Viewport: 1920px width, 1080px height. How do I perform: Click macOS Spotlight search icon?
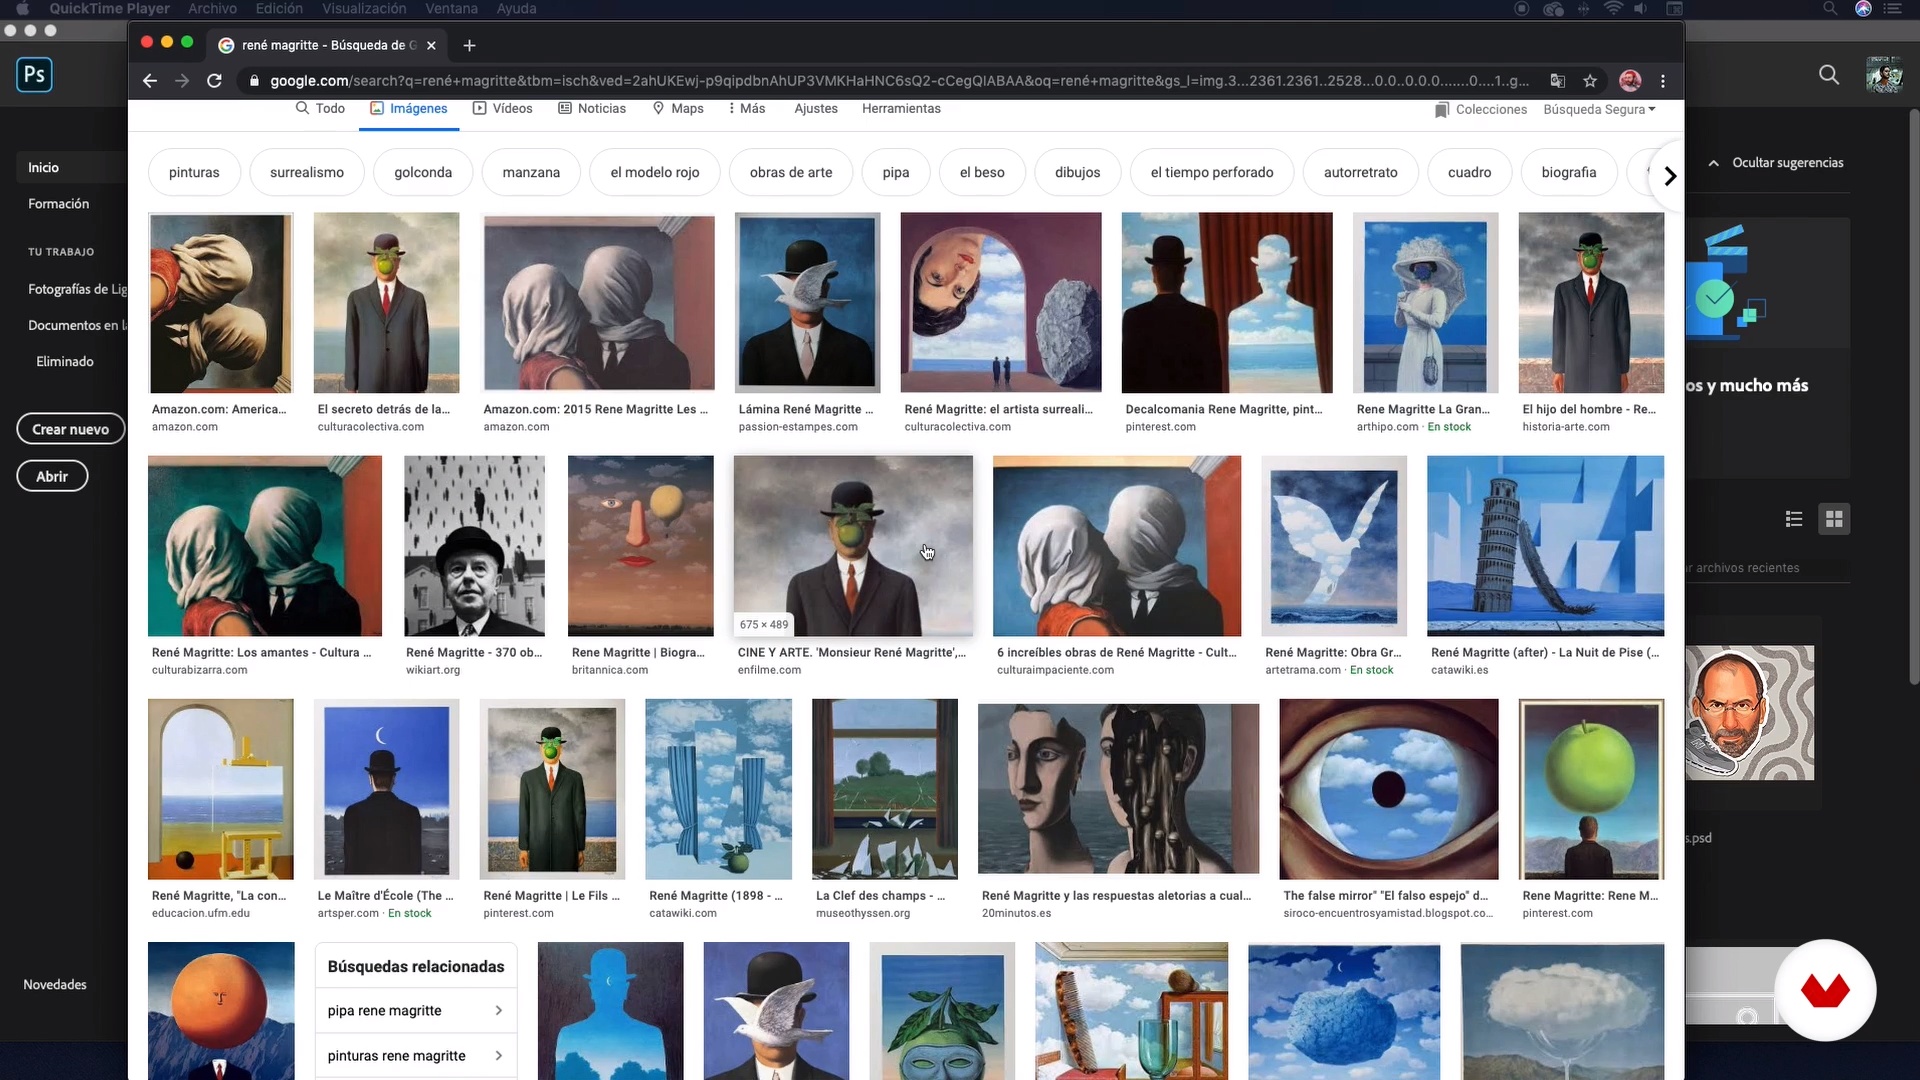[x=1829, y=9]
